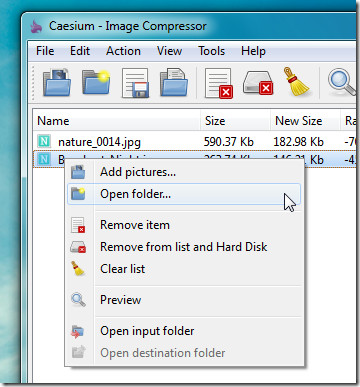
Task: Open the Action menu
Action: pyautogui.click(x=123, y=51)
